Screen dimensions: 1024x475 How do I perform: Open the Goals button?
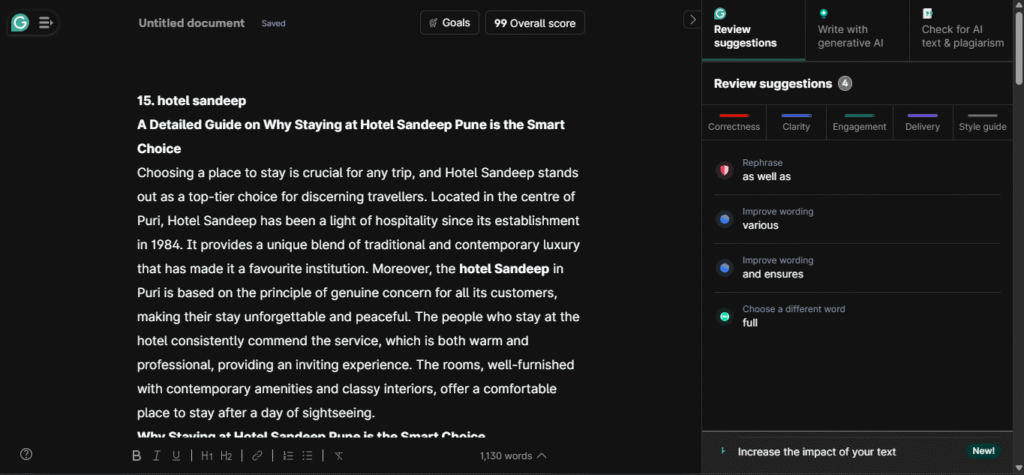pos(449,22)
